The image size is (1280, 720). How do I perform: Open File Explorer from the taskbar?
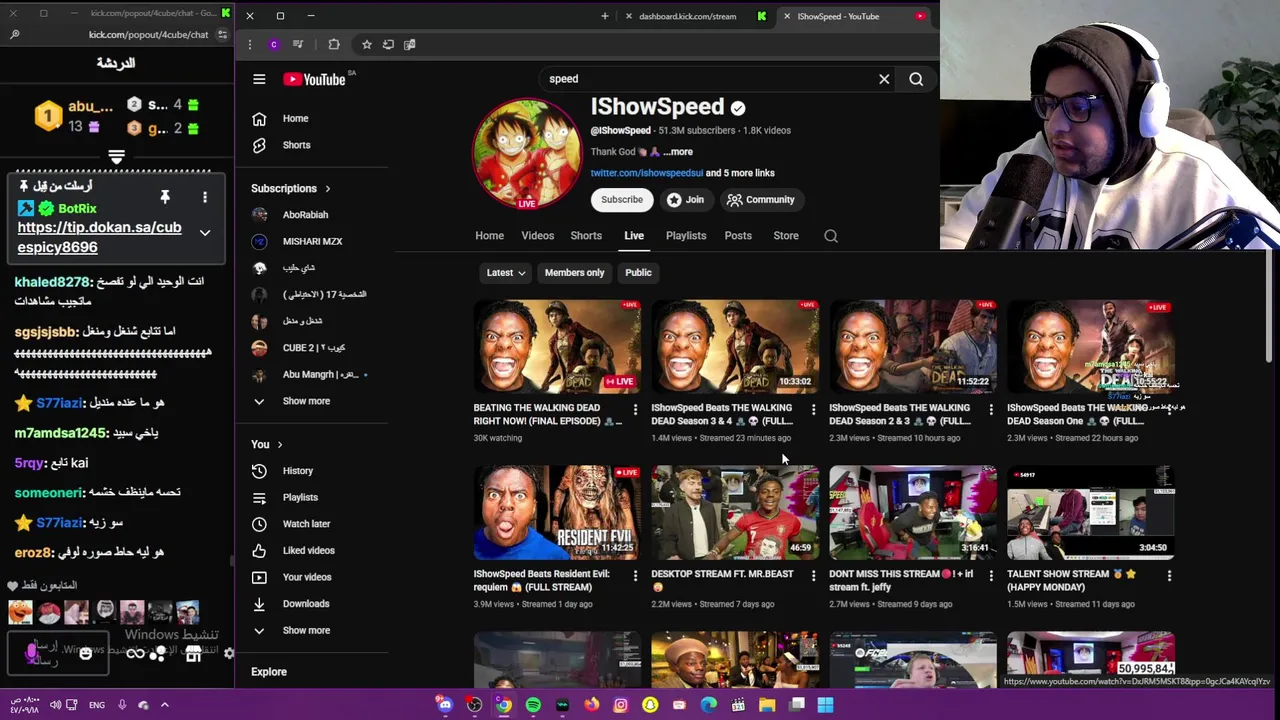tap(767, 705)
